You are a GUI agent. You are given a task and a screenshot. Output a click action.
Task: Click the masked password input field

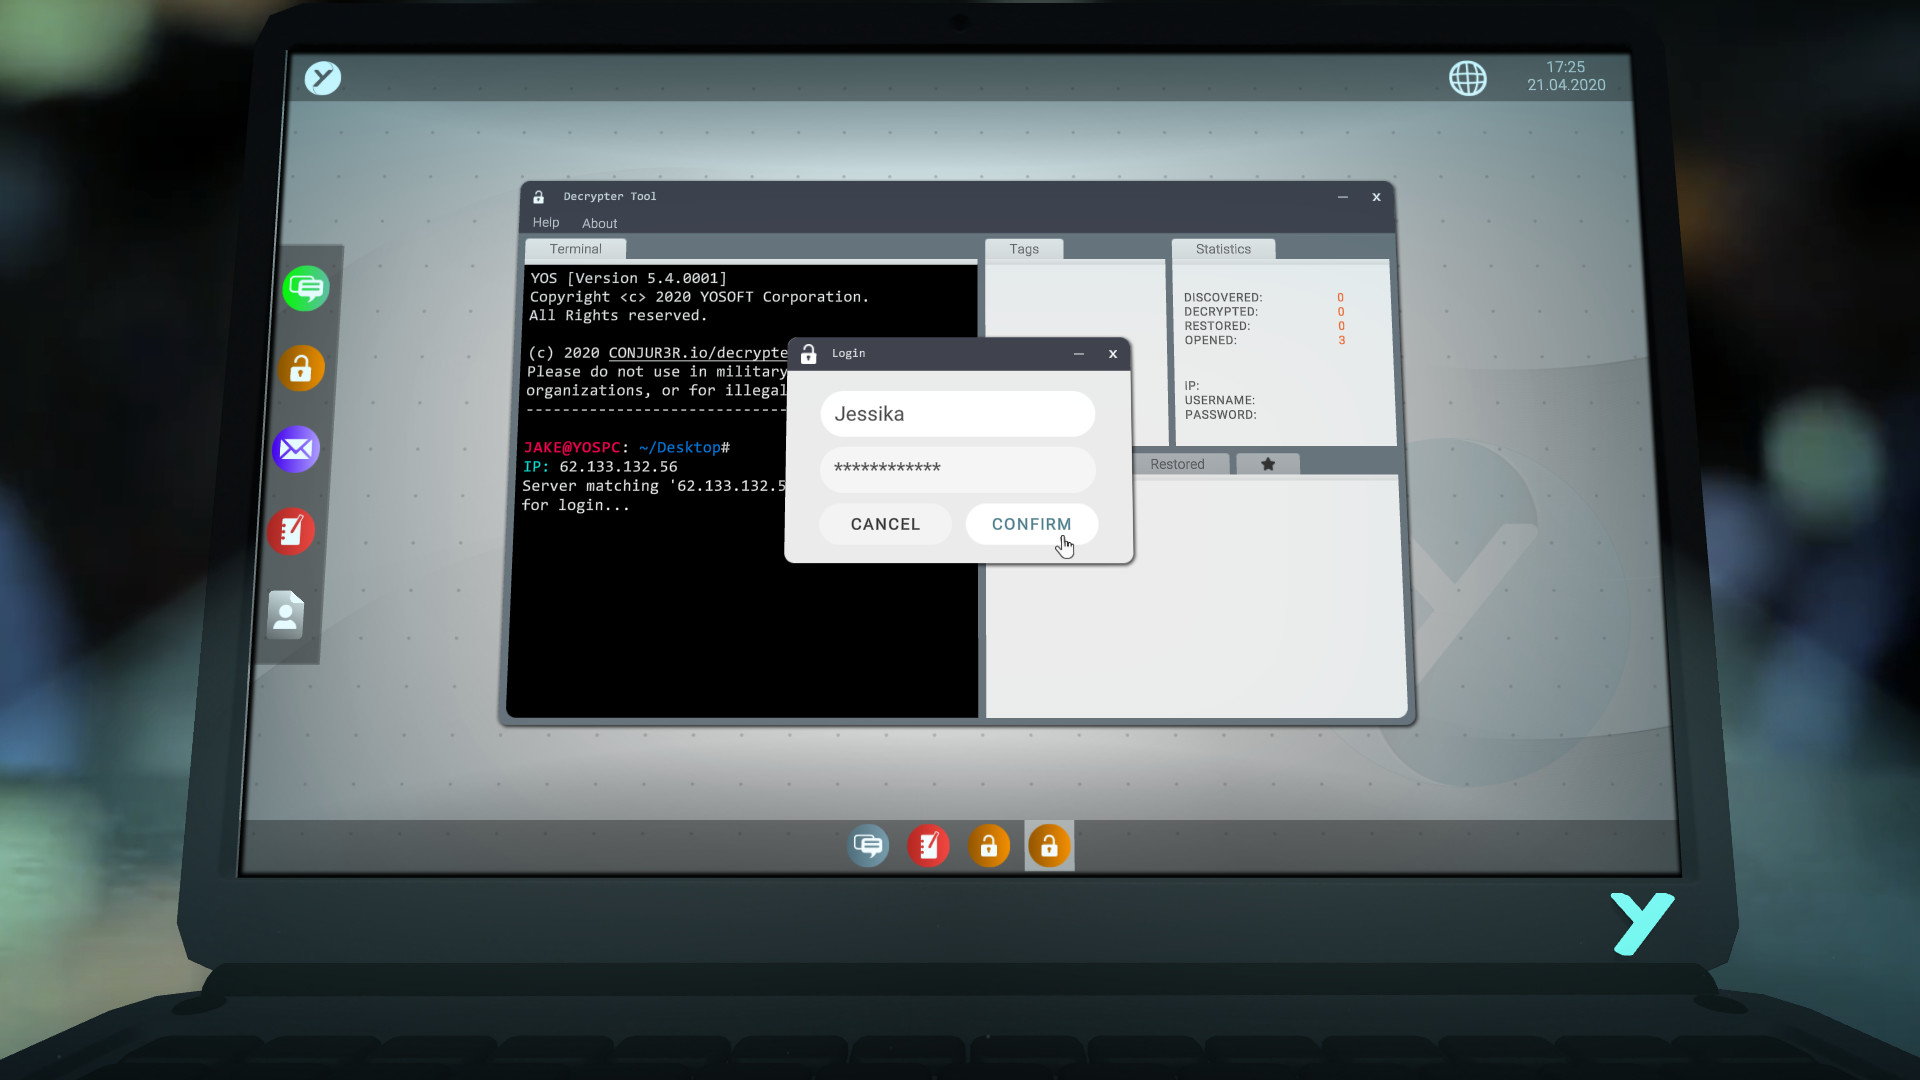(x=957, y=468)
